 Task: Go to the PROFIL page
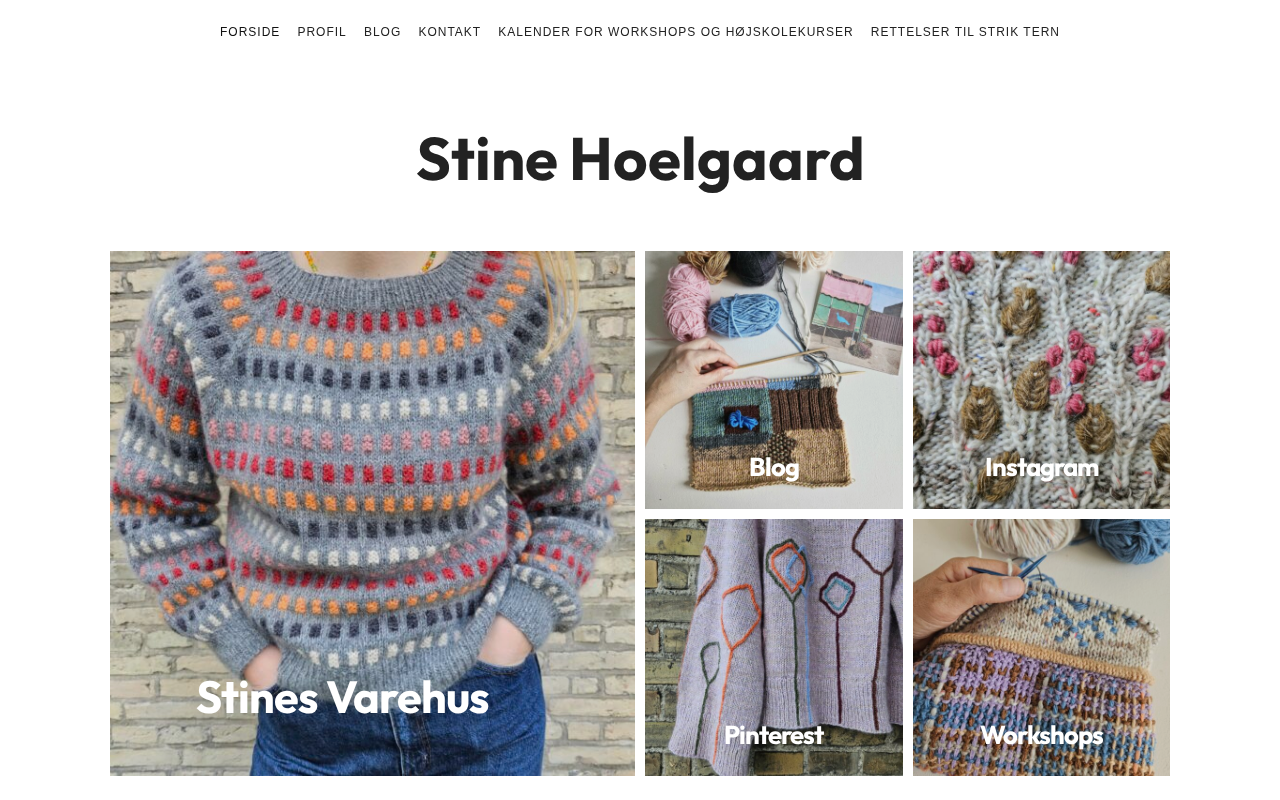click(322, 32)
